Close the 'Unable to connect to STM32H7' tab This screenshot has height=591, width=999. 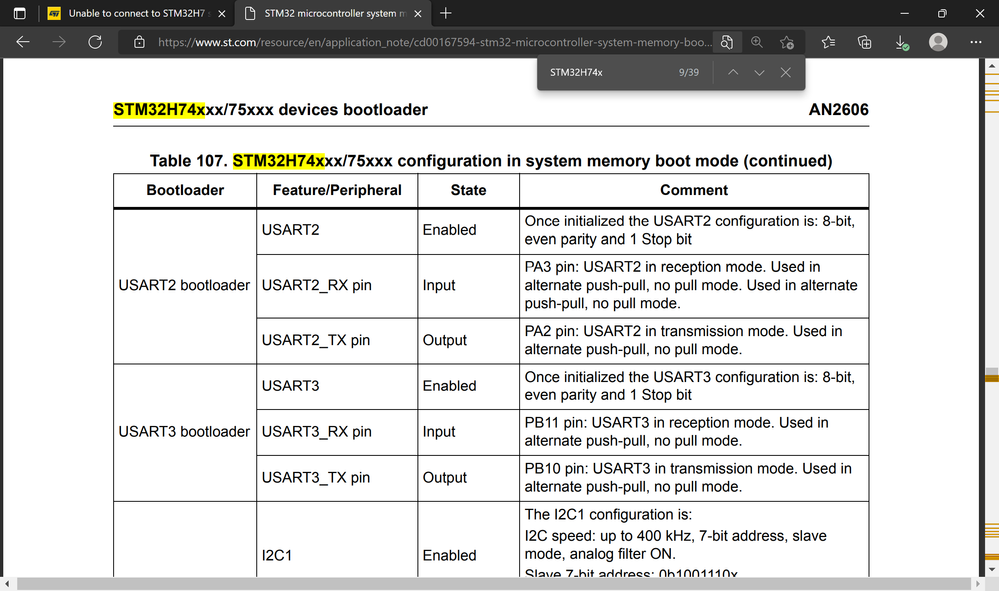pos(222,13)
